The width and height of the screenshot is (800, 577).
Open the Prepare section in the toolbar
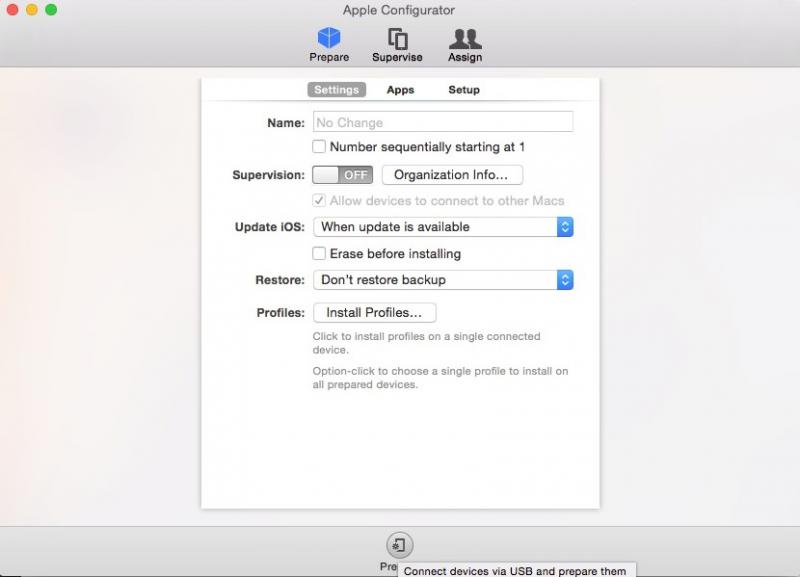pos(329,45)
